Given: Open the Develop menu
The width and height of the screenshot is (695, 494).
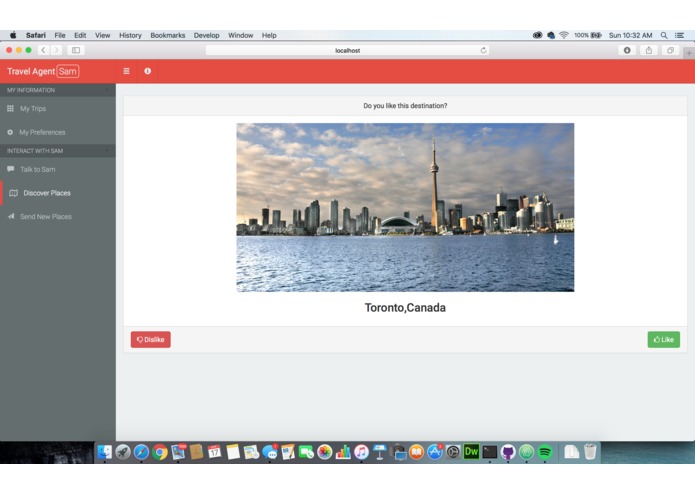Looking at the screenshot, I should 206,35.
